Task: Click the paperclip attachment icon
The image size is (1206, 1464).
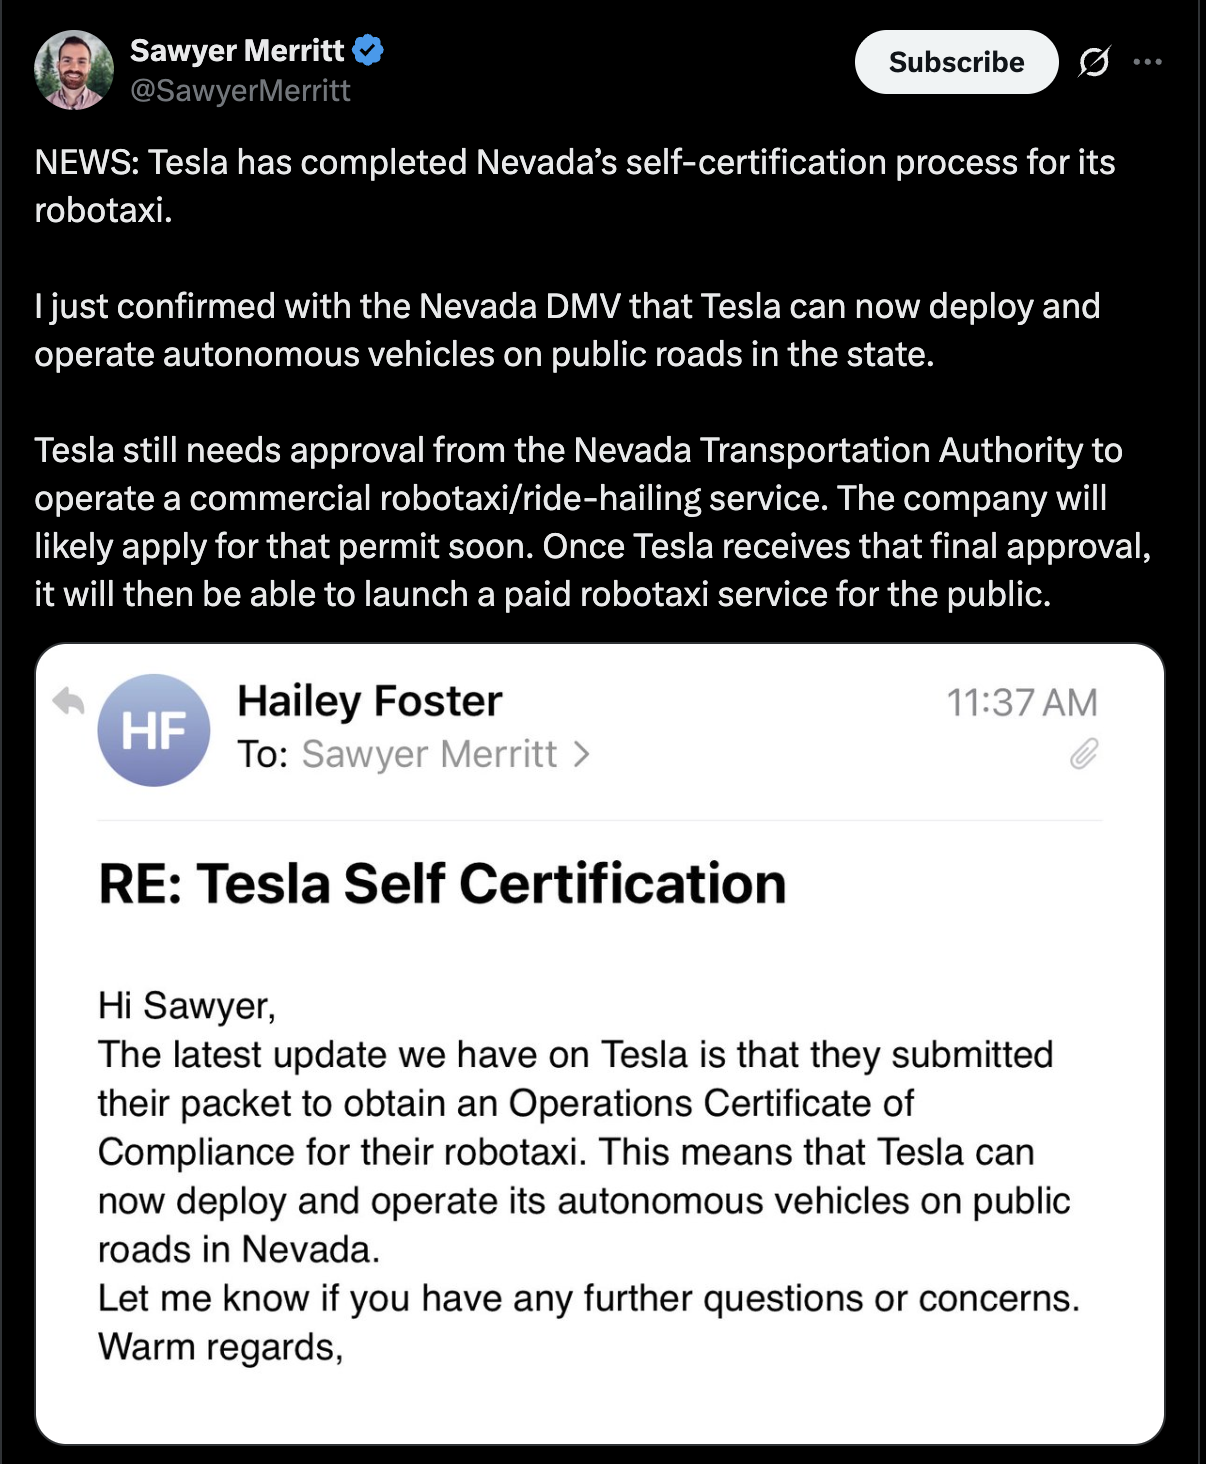Action: 1084,754
